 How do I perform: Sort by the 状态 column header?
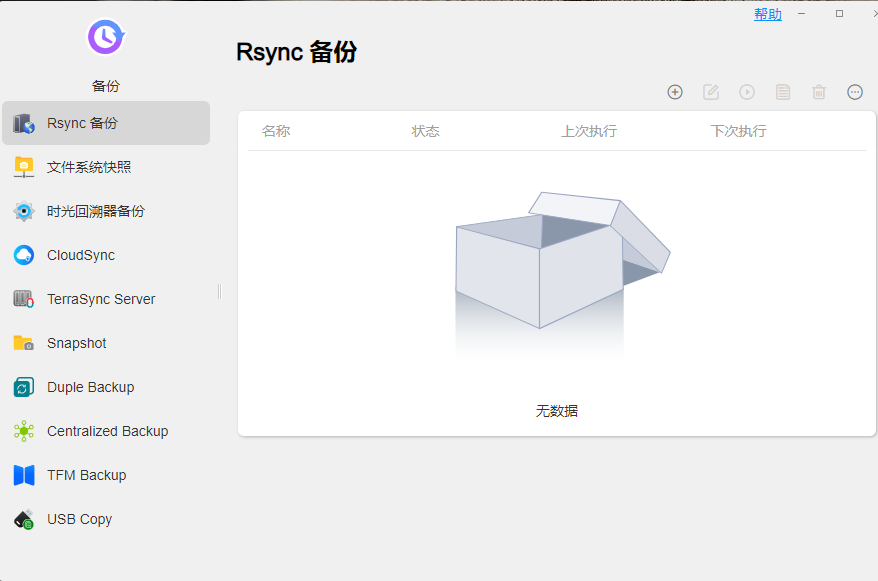(x=426, y=131)
